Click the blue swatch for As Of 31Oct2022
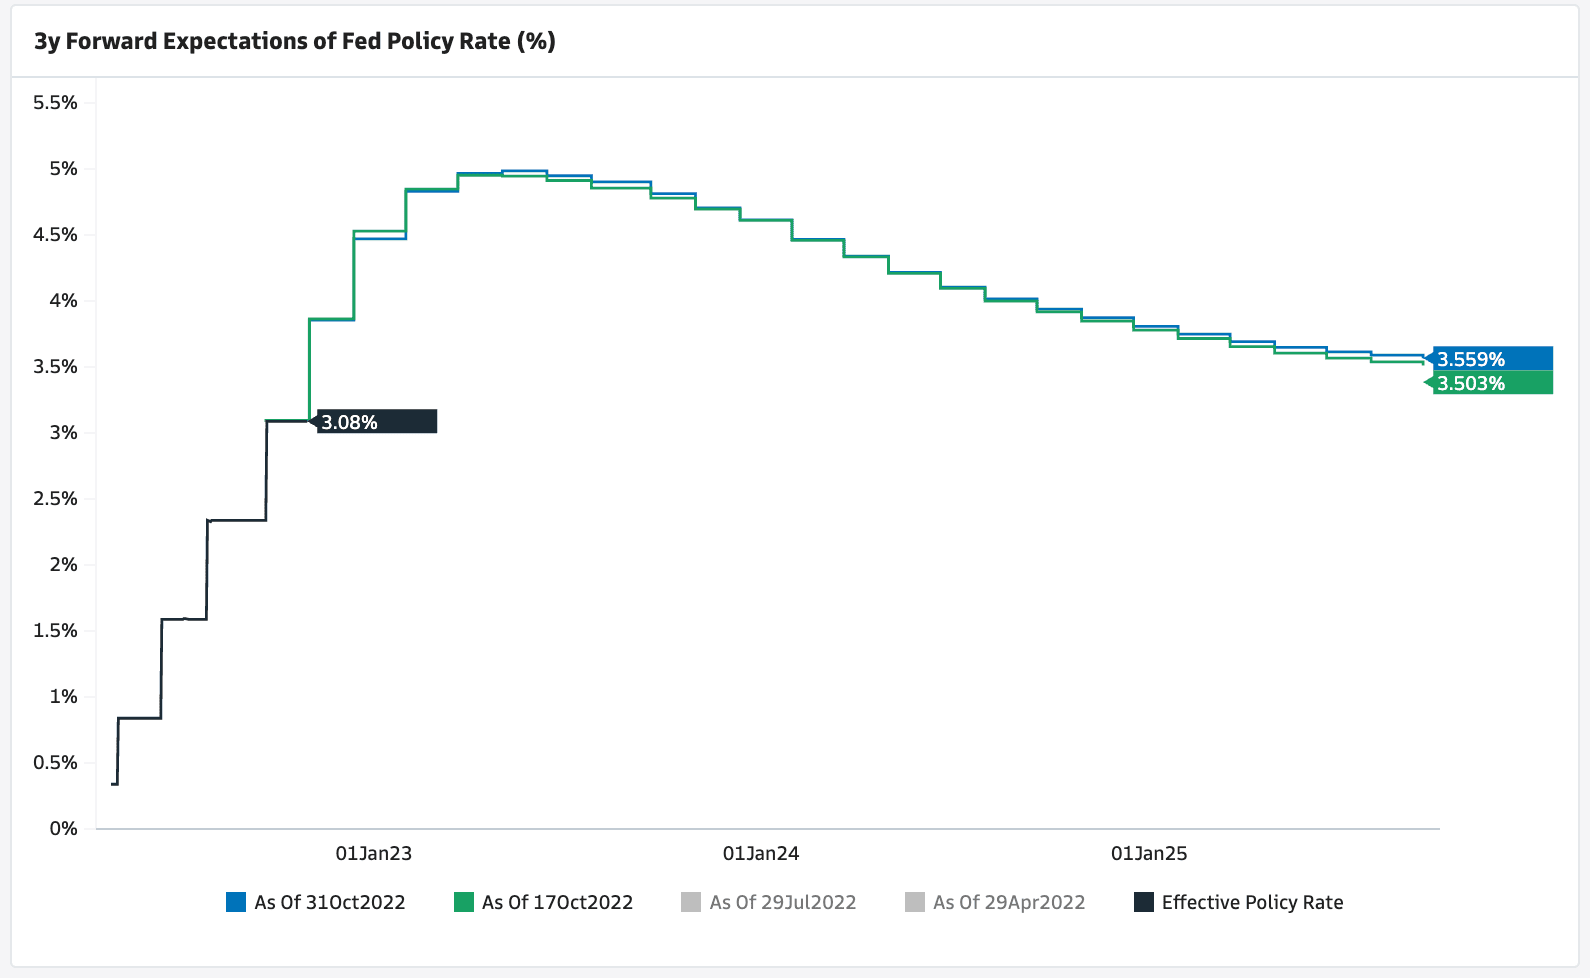The width and height of the screenshot is (1590, 978). [x=236, y=902]
